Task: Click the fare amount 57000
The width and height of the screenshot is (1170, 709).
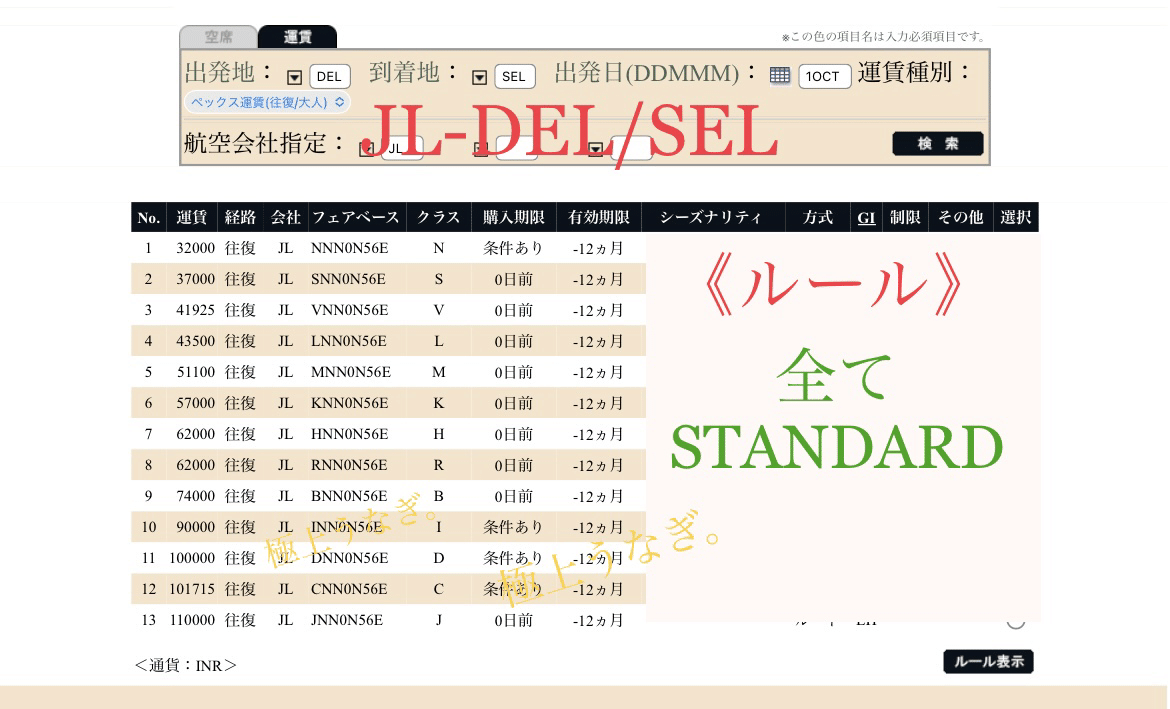Action: [x=195, y=403]
